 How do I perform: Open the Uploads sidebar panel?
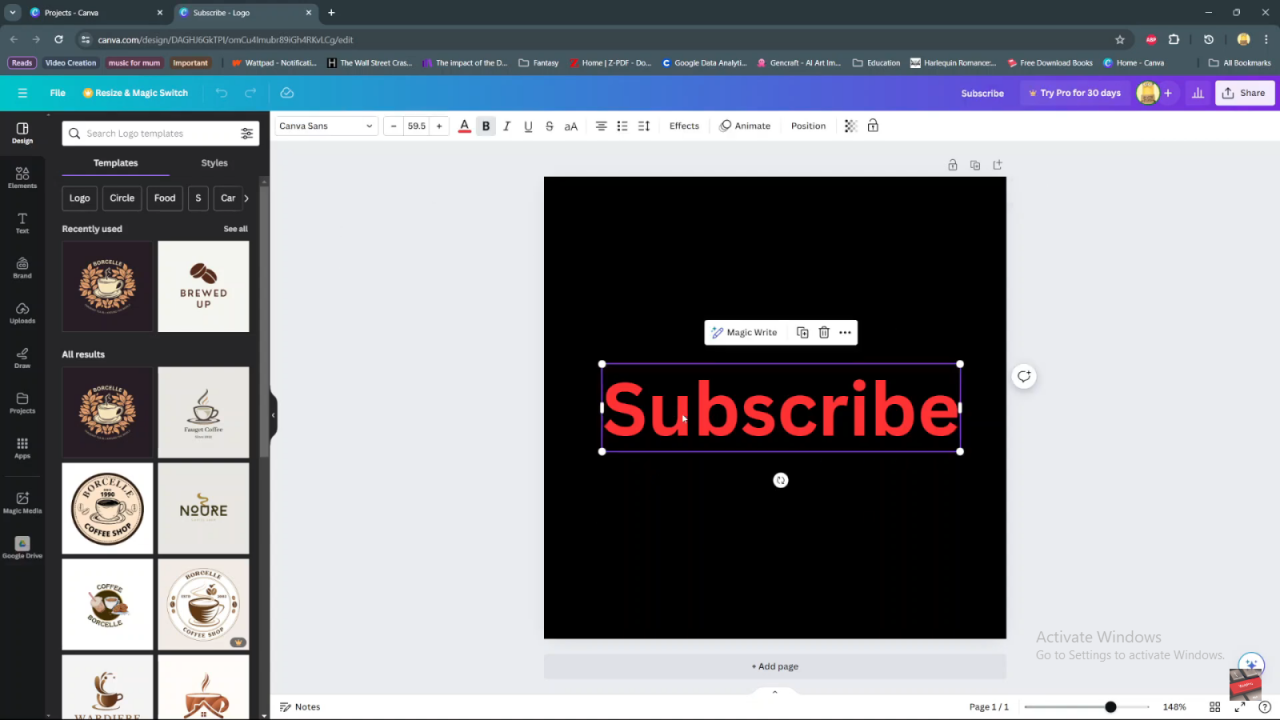pyautogui.click(x=22, y=313)
